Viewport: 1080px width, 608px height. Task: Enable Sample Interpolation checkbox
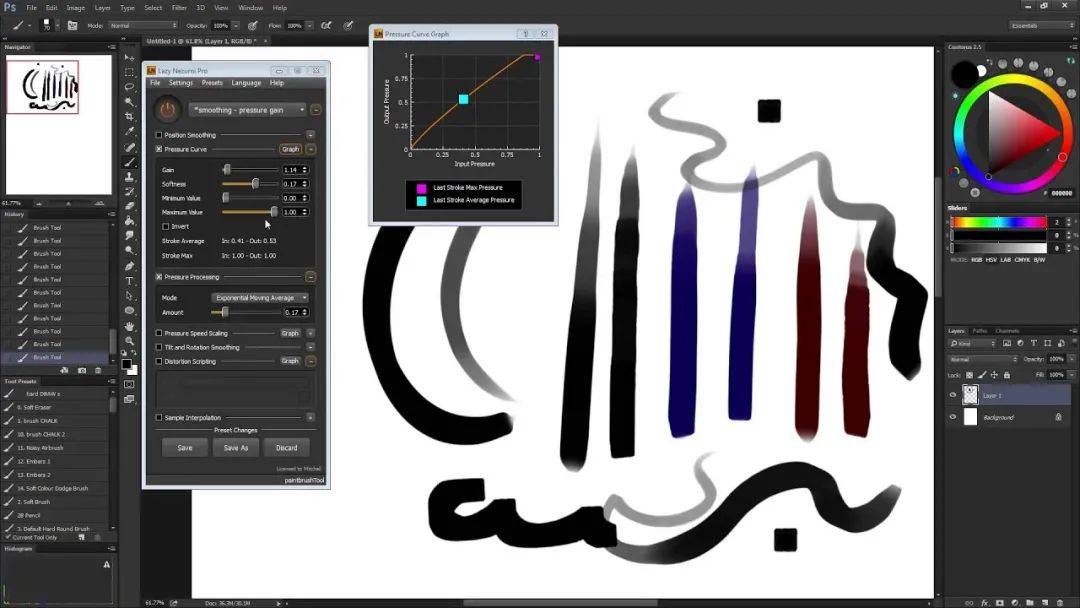click(159, 417)
